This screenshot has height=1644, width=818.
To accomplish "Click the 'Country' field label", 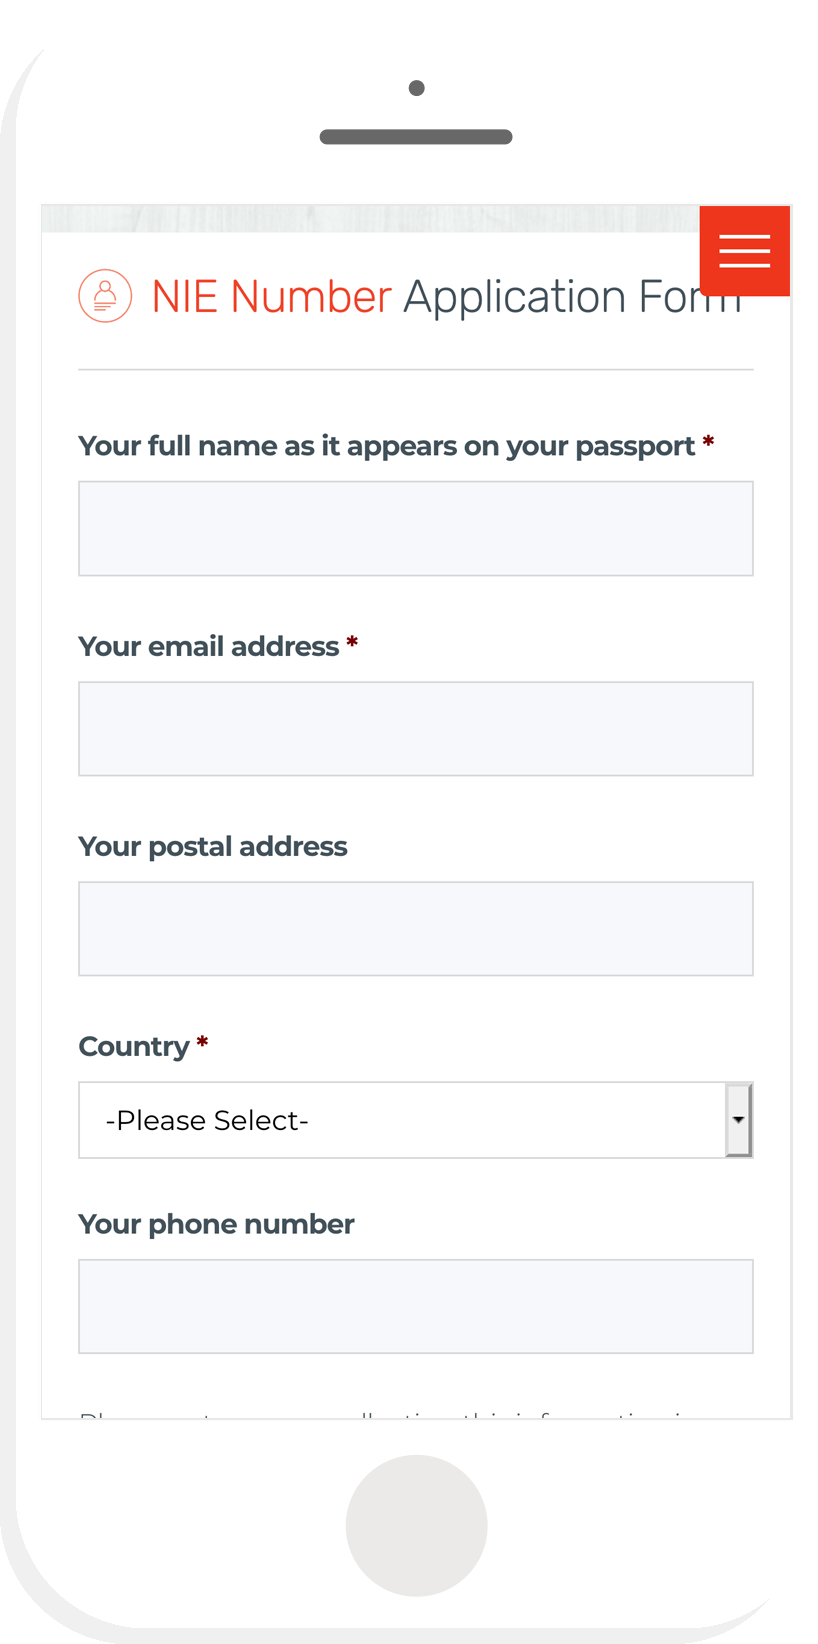I will point(134,1047).
